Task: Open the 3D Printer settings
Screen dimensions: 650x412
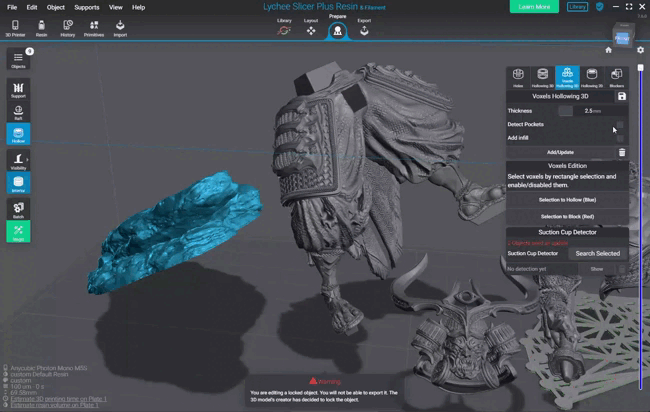Action: click(15, 28)
